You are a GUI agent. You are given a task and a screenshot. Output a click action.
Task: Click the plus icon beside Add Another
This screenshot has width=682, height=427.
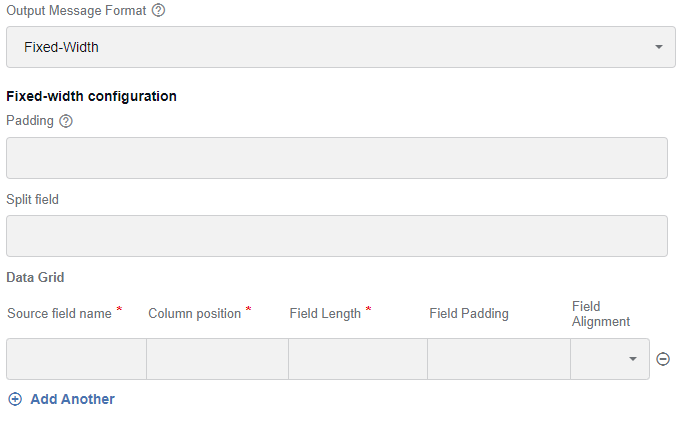click(15, 399)
